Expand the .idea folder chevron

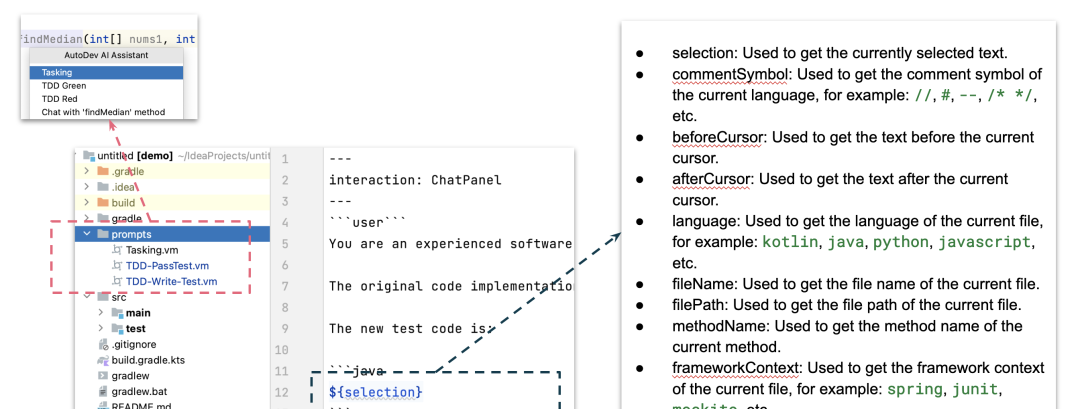coord(86,187)
